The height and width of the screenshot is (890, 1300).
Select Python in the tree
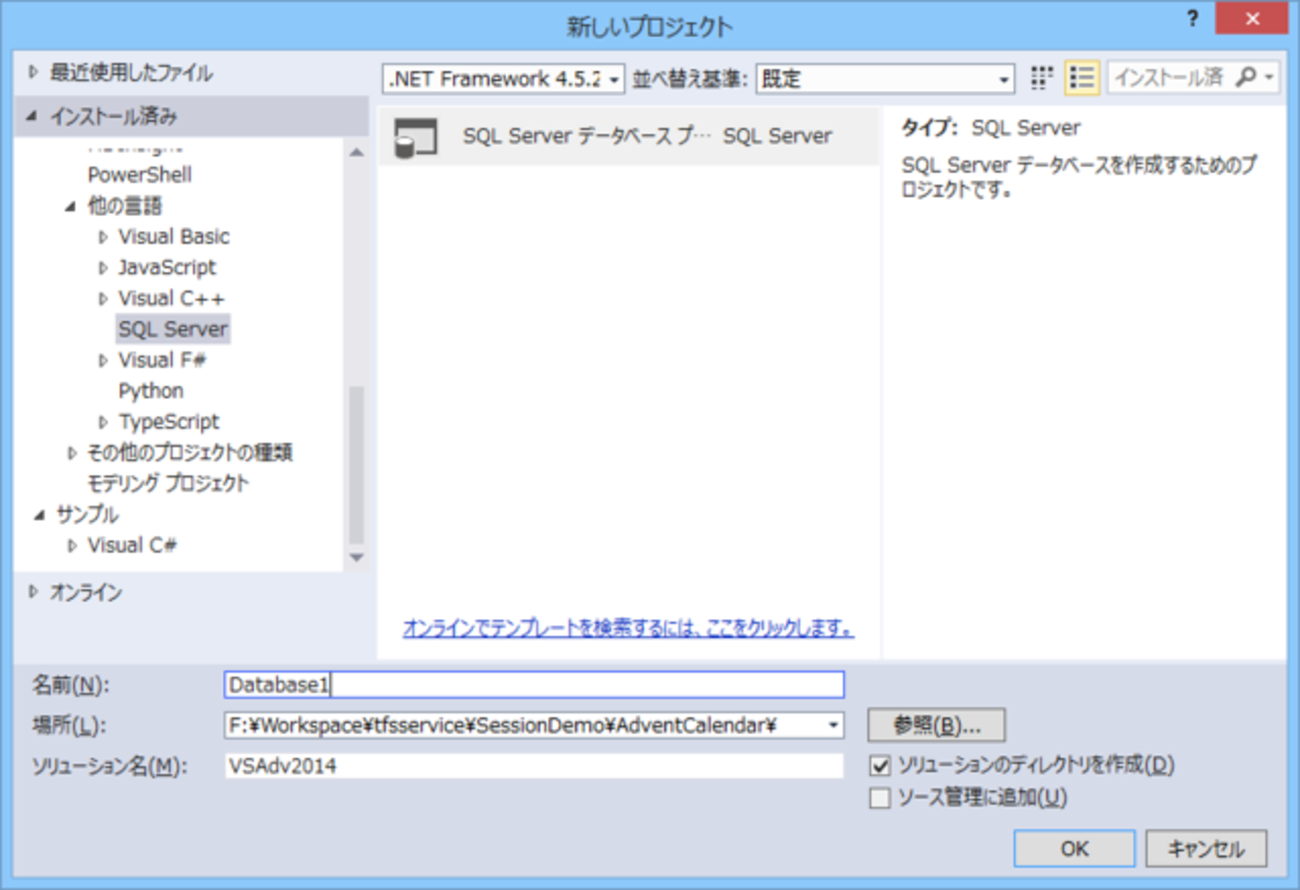[x=151, y=391]
